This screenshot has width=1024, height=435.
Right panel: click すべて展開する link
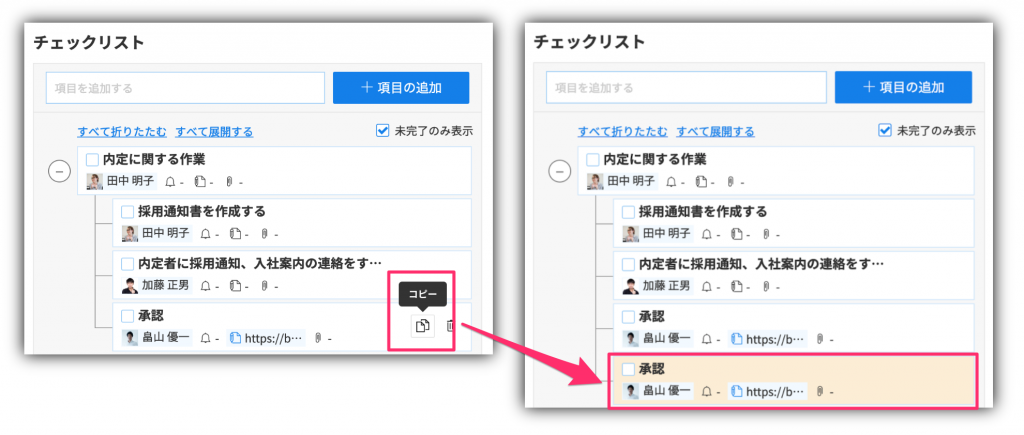pyautogui.click(x=715, y=132)
